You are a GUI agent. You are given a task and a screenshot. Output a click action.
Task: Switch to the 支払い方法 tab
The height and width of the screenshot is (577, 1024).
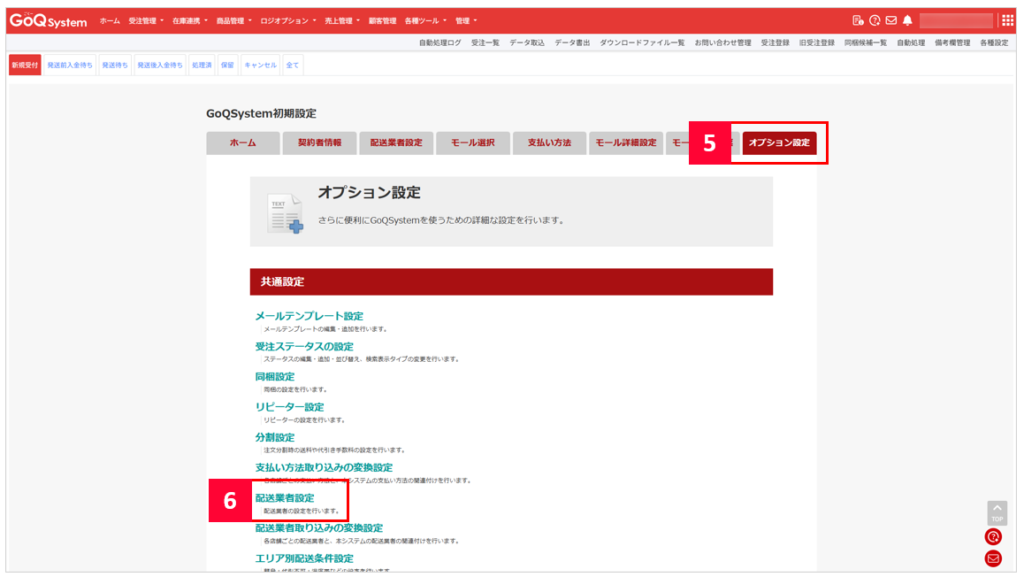click(549, 142)
